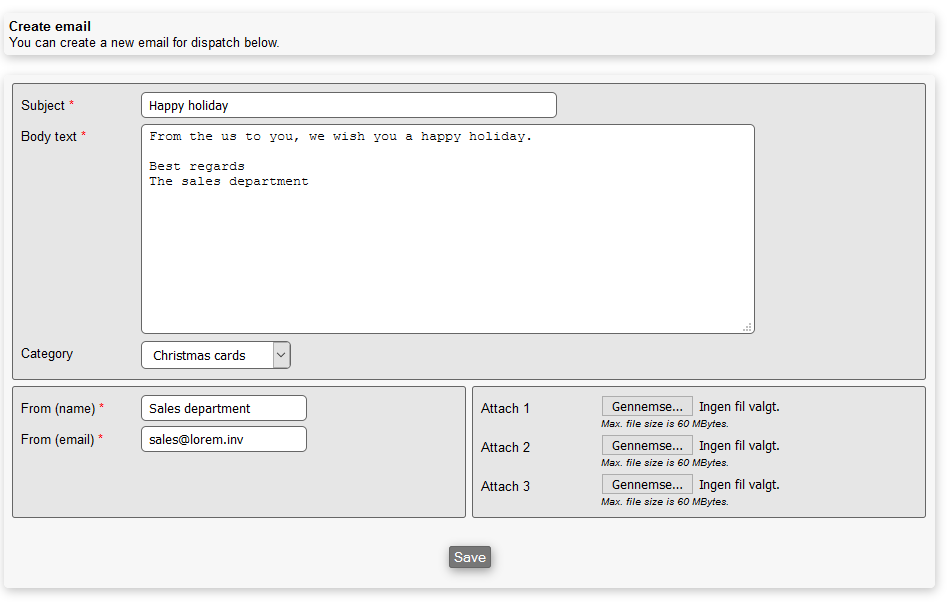Grab the body text area resize handle

[747, 327]
